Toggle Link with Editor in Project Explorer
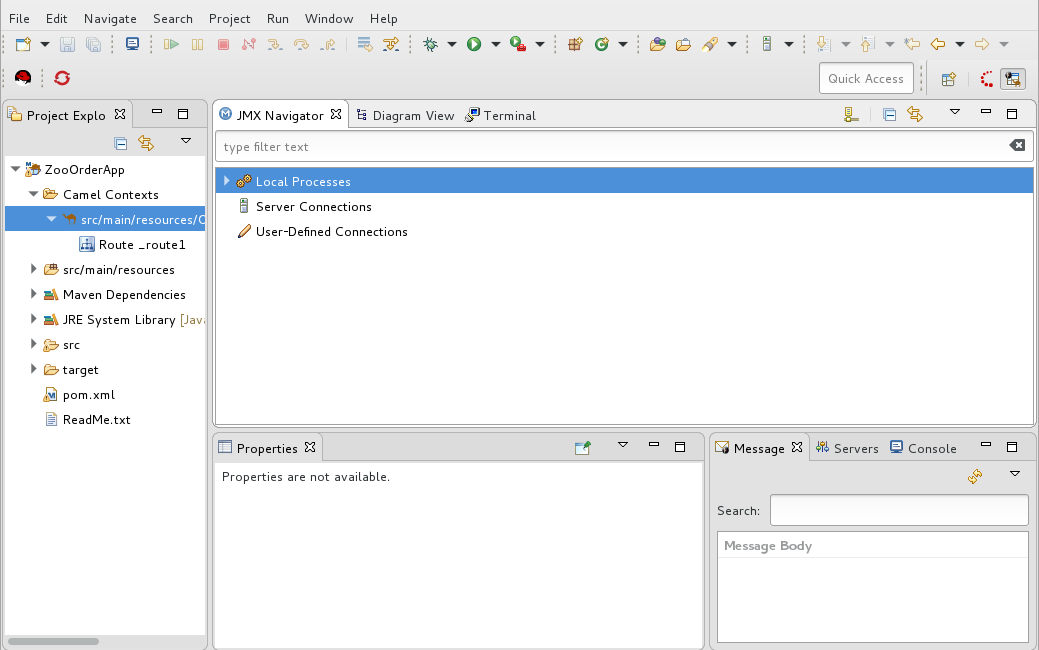Image resolution: width=1039 pixels, height=650 pixels. point(146,143)
